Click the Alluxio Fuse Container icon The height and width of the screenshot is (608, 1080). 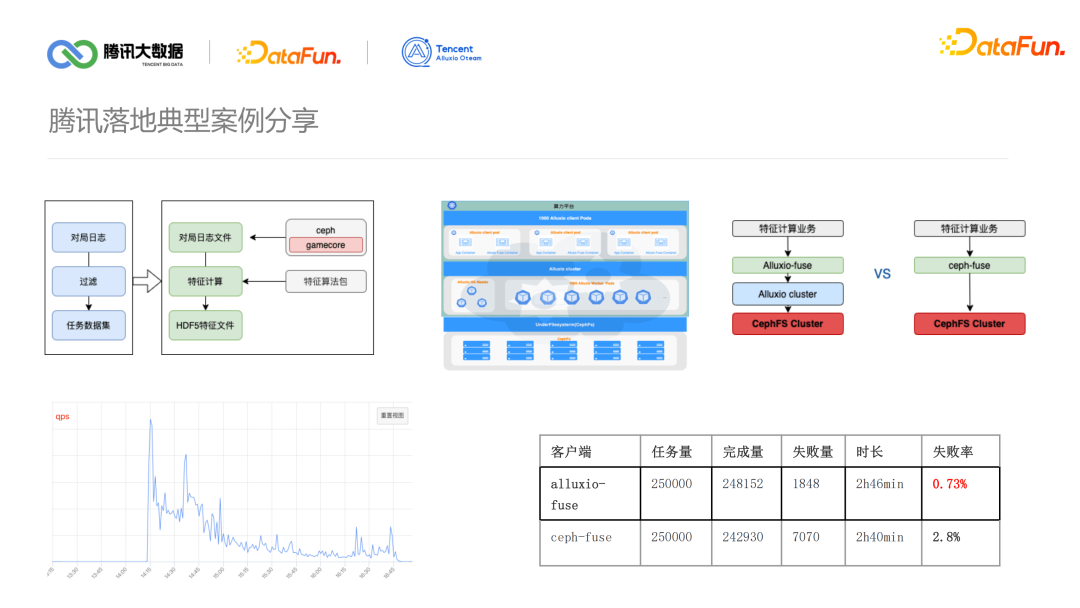pyautogui.click(x=503, y=241)
